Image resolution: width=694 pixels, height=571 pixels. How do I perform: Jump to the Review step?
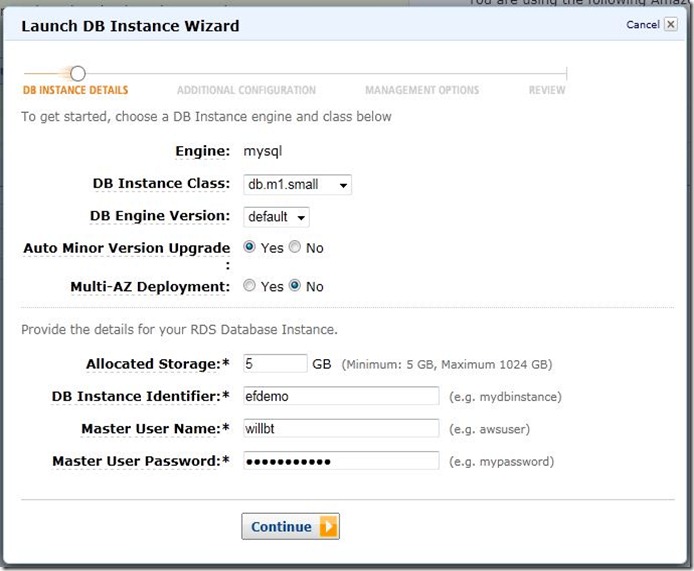[x=546, y=91]
